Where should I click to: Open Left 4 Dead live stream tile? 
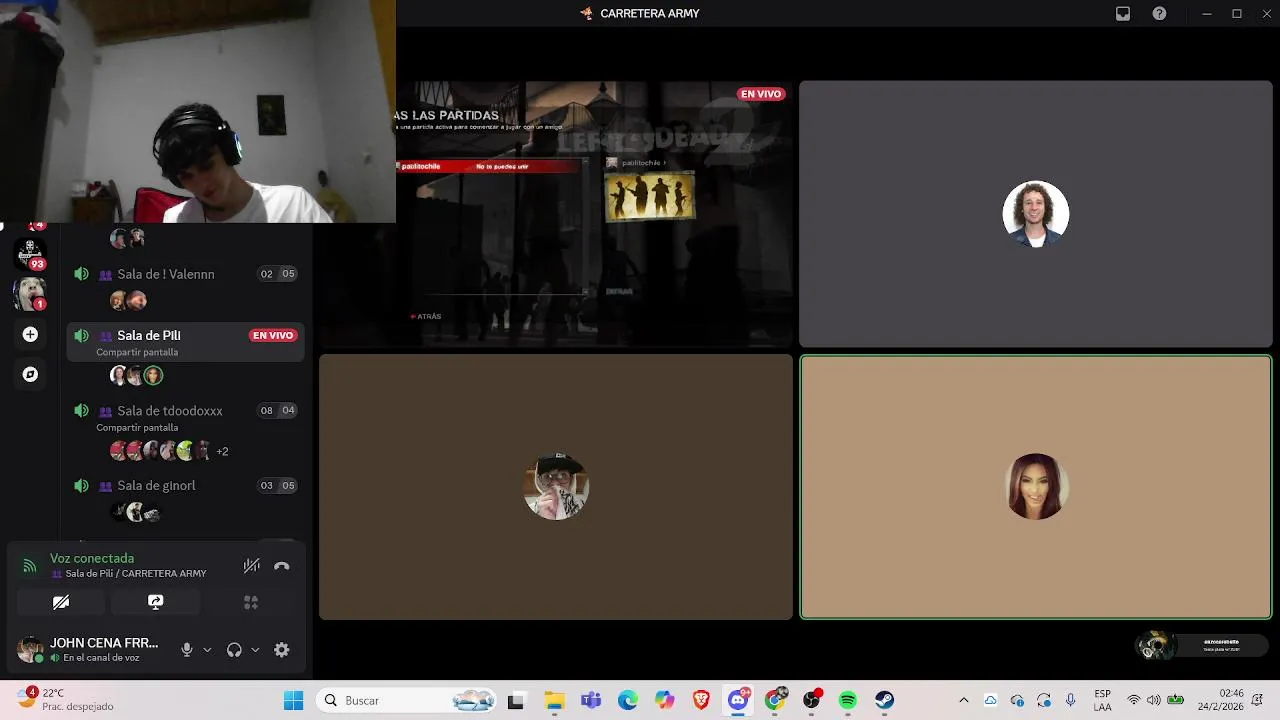(556, 214)
